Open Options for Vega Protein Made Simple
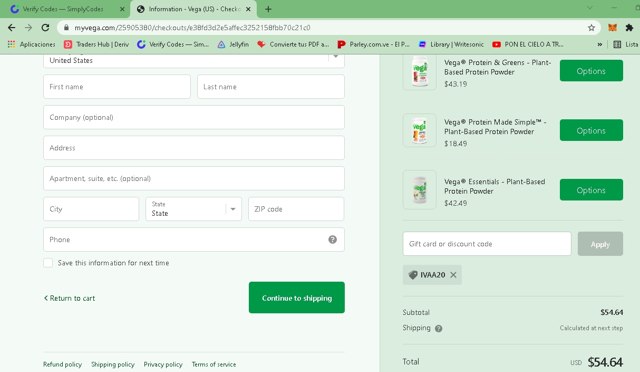The image size is (640, 372). (591, 130)
